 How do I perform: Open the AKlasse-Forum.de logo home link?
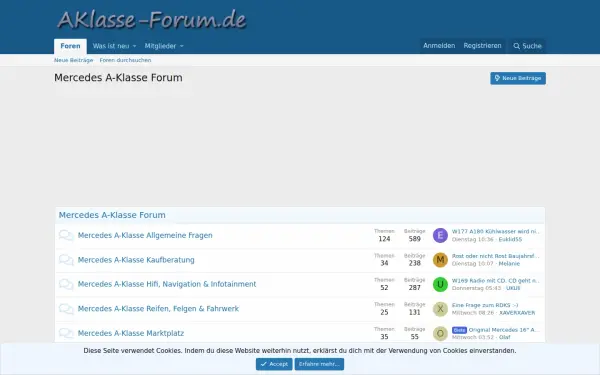pos(152,20)
